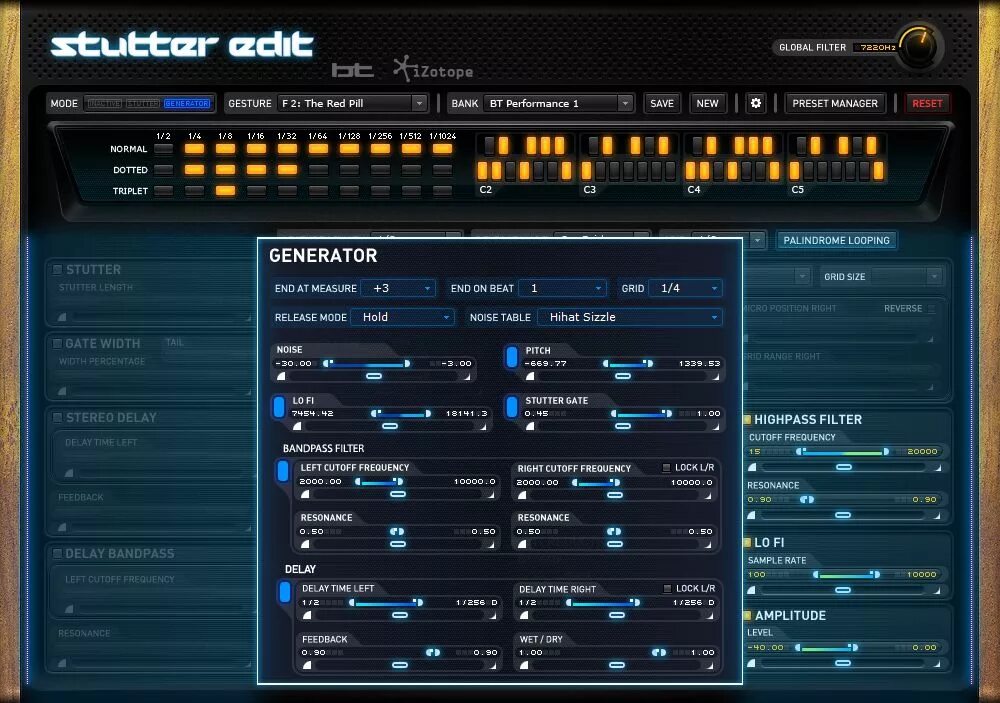Click the red Reset button
This screenshot has width=1000, height=703.
(x=927, y=103)
